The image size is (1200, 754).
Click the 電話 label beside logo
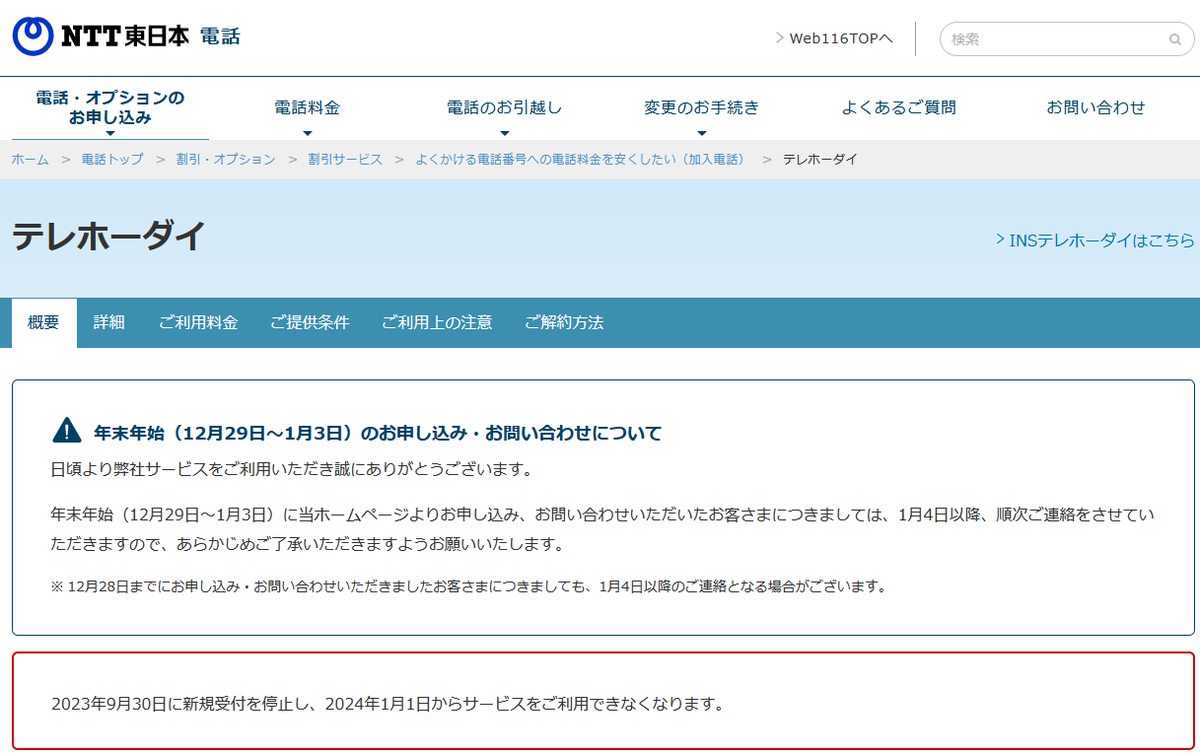(x=220, y=37)
